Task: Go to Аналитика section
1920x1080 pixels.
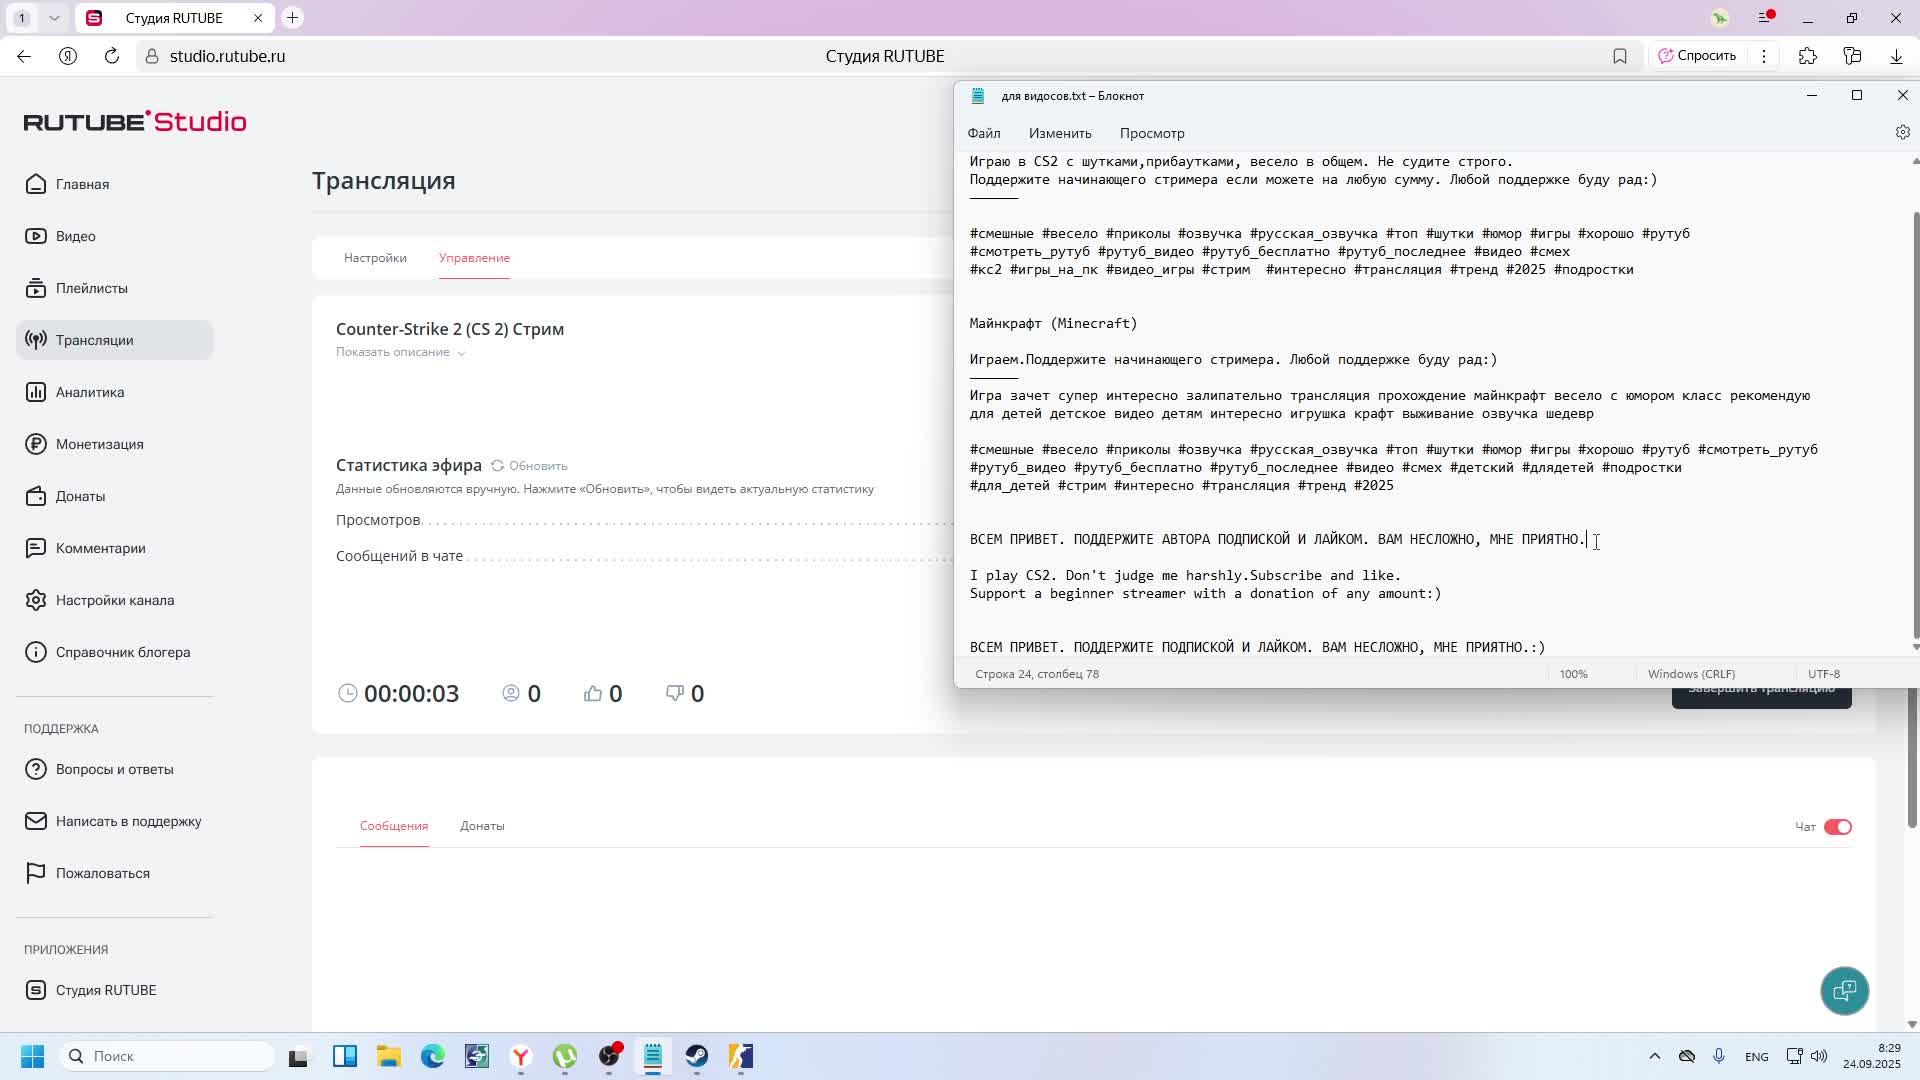Action: tap(89, 392)
